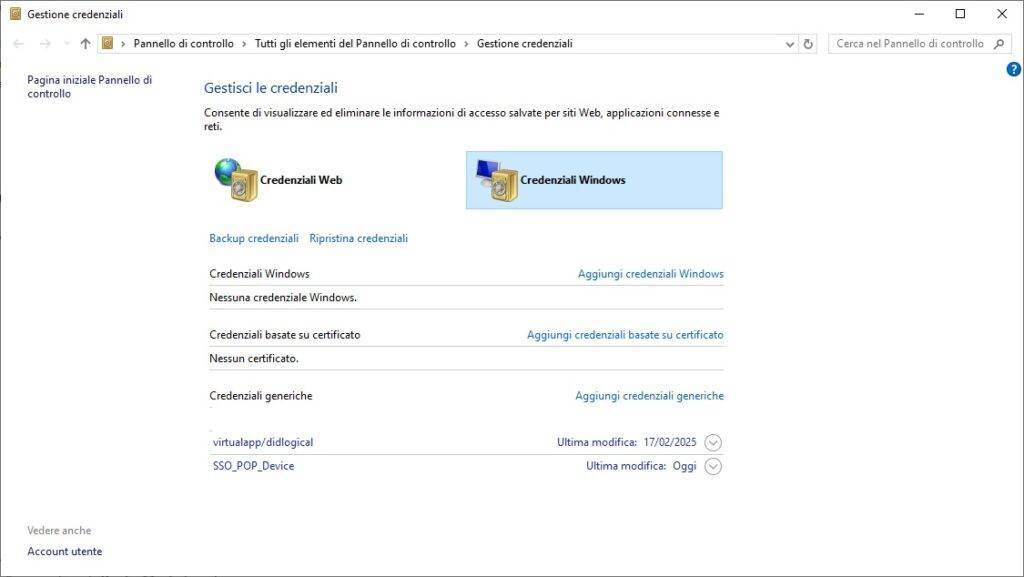Select Tutti gli elementi del Pannello di controllo
Viewport: 1024px width, 577px height.
pyautogui.click(x=354, y=43)
